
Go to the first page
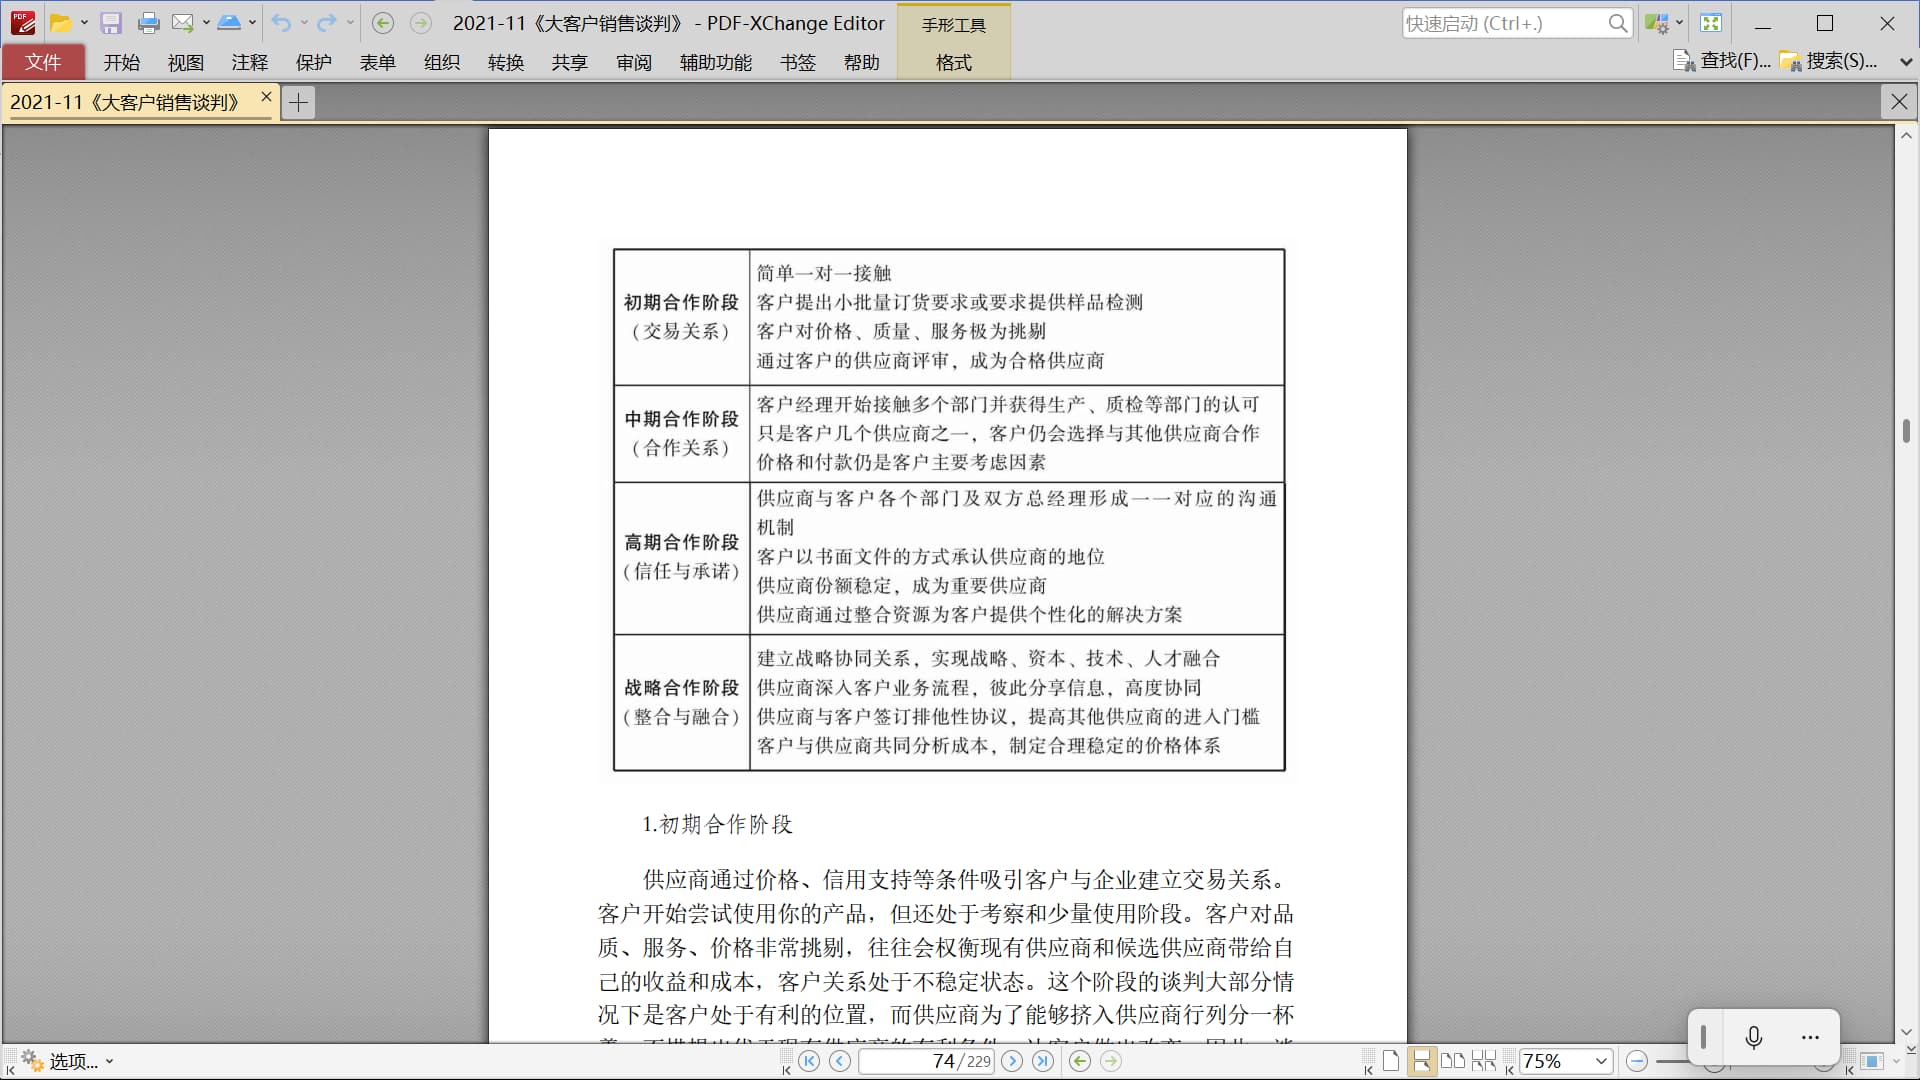(x=809, y=1061)
